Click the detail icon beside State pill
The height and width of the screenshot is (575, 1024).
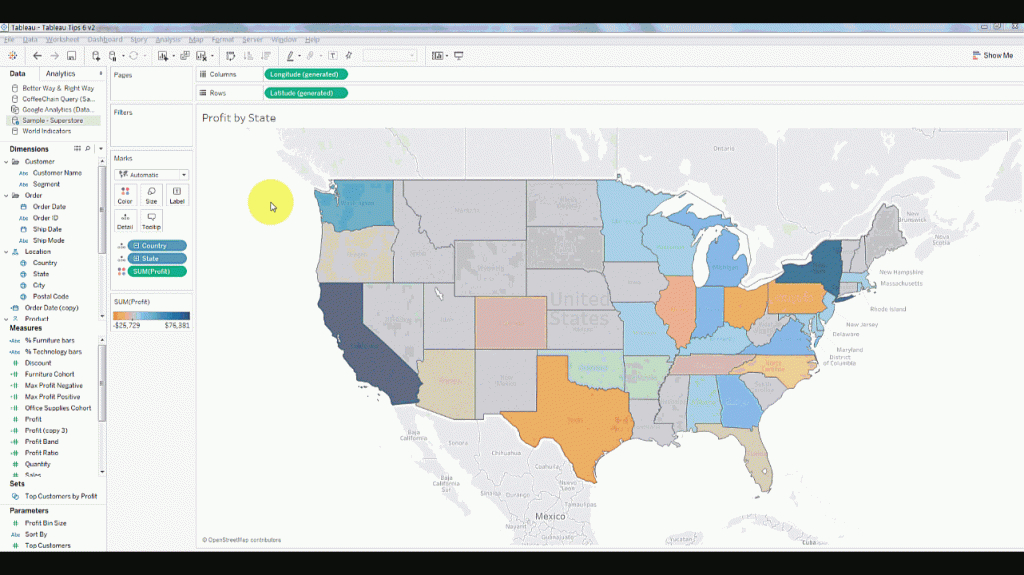point(121,259)
